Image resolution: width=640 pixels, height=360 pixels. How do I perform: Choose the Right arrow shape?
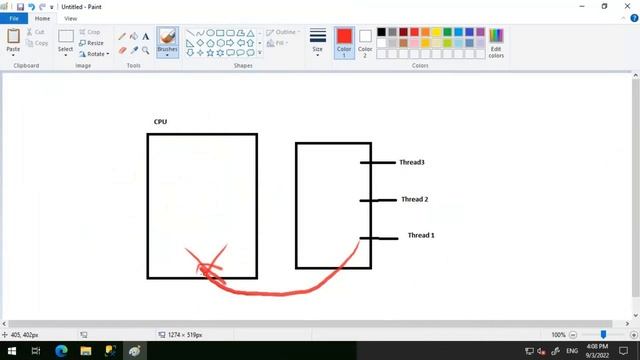click(x=230, y=43)
